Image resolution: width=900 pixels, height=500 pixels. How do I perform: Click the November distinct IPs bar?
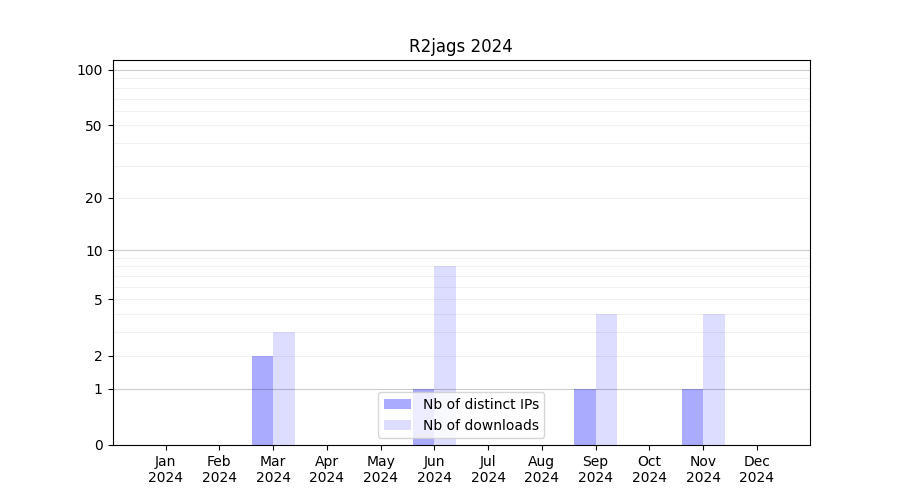point(692,416)
